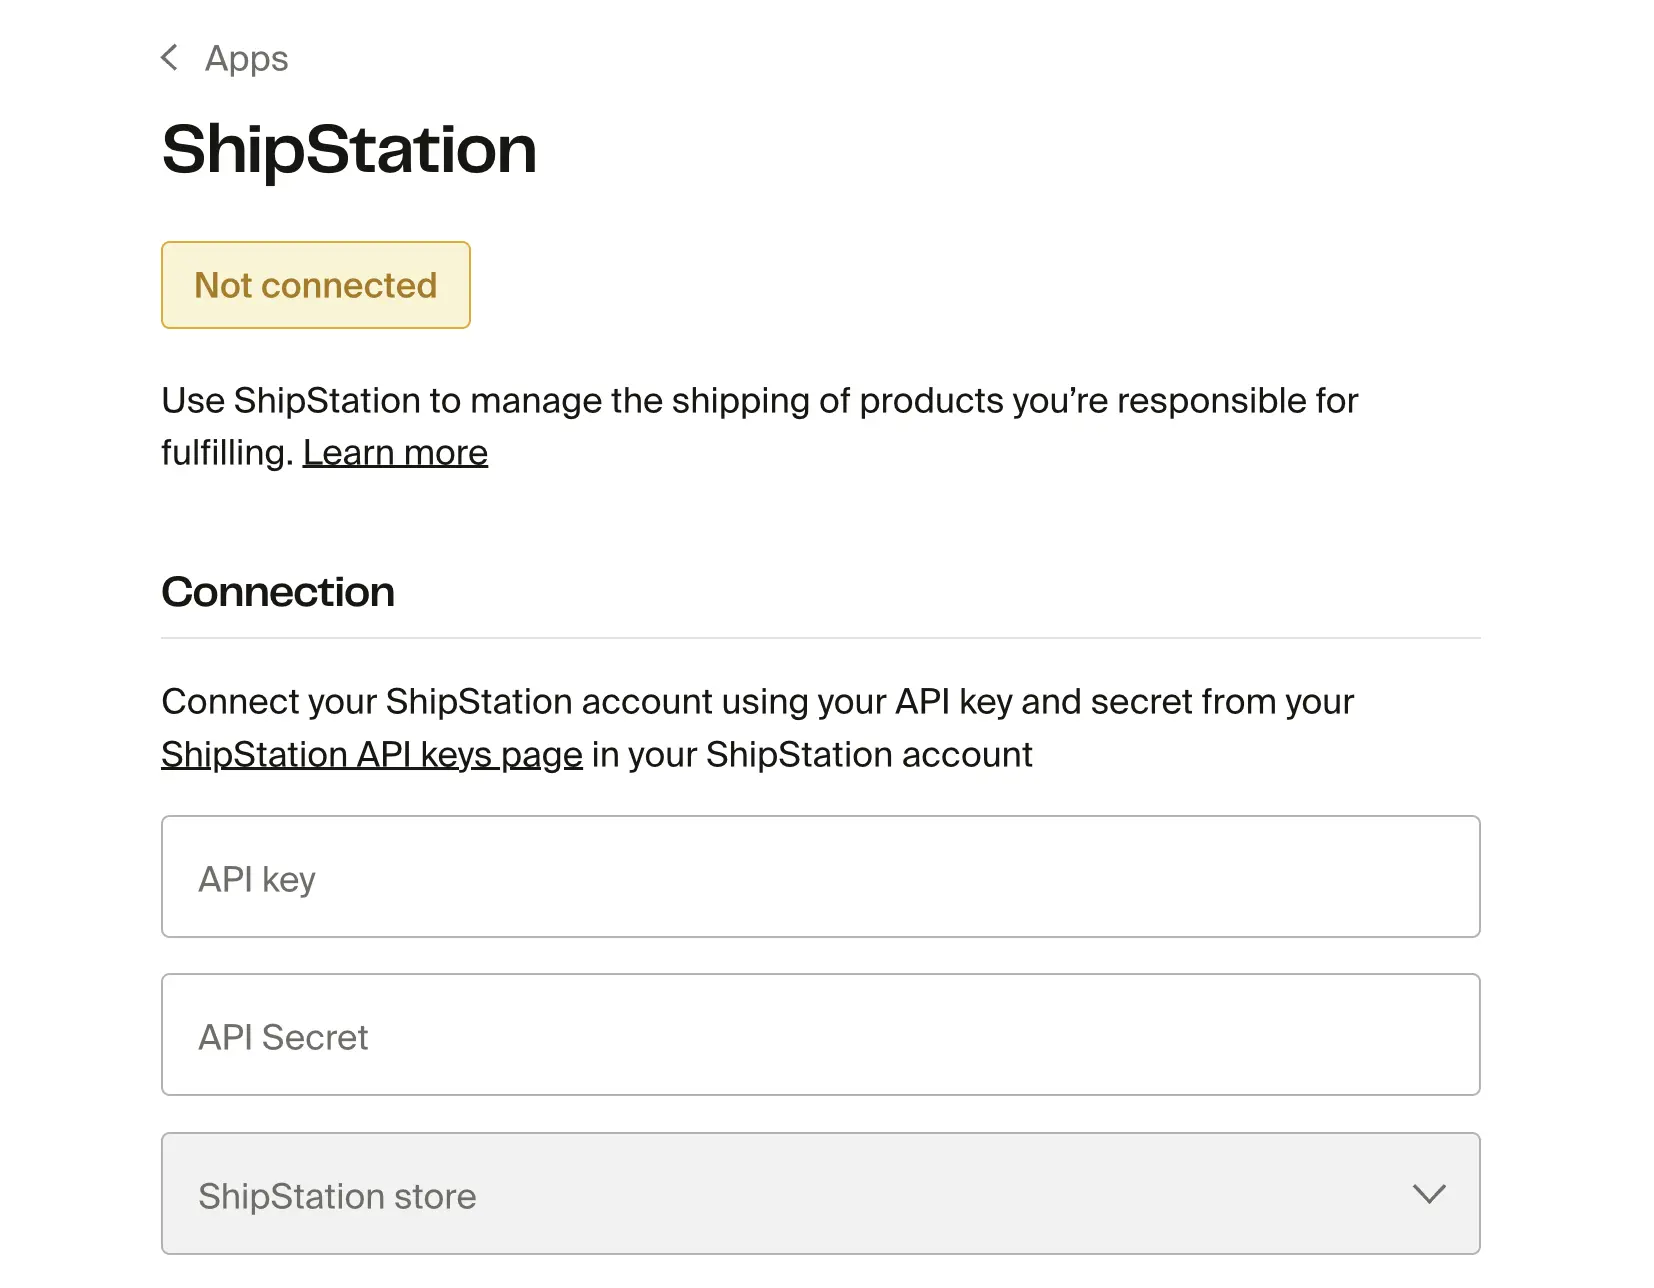Viewport: 1654px width, 1288px height.
Task: Click the Connection section header
Action: (x=277, y=592)
